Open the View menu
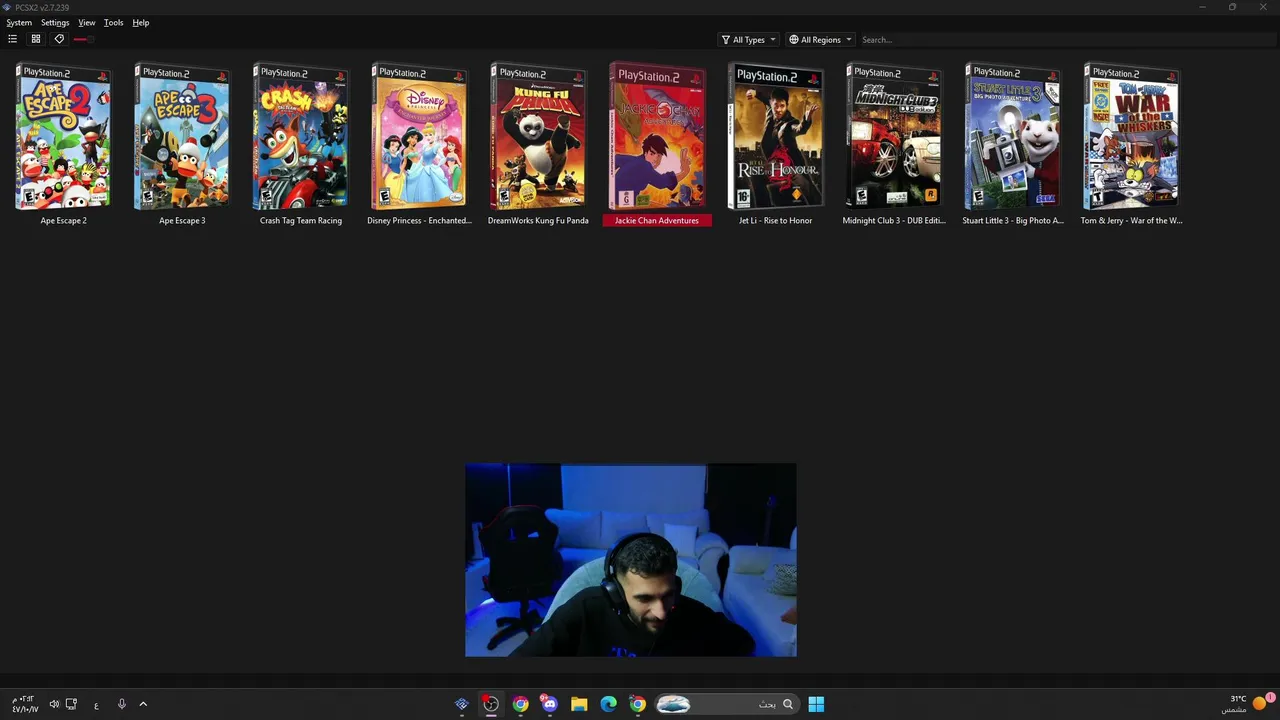 [x=87, y=22]
